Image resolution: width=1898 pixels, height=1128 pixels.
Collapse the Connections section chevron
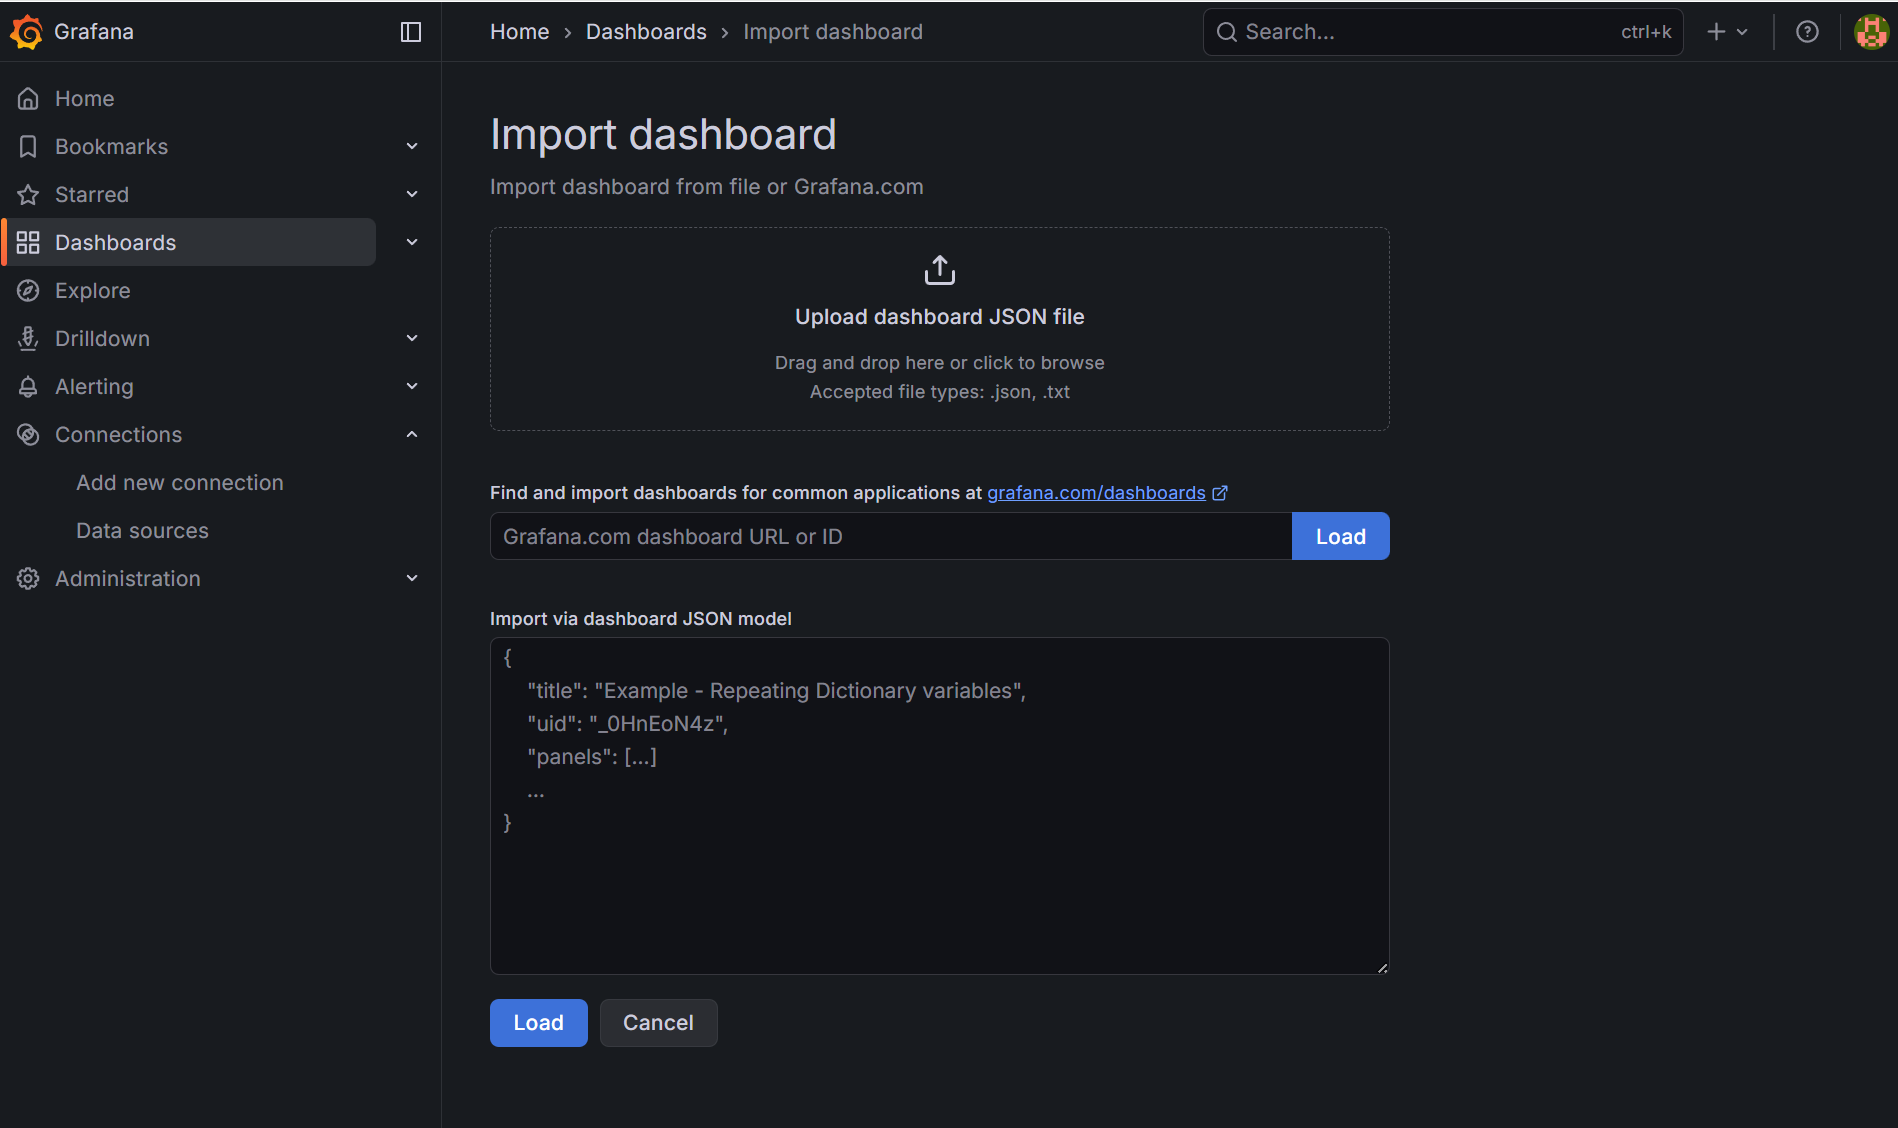(412, 435)
